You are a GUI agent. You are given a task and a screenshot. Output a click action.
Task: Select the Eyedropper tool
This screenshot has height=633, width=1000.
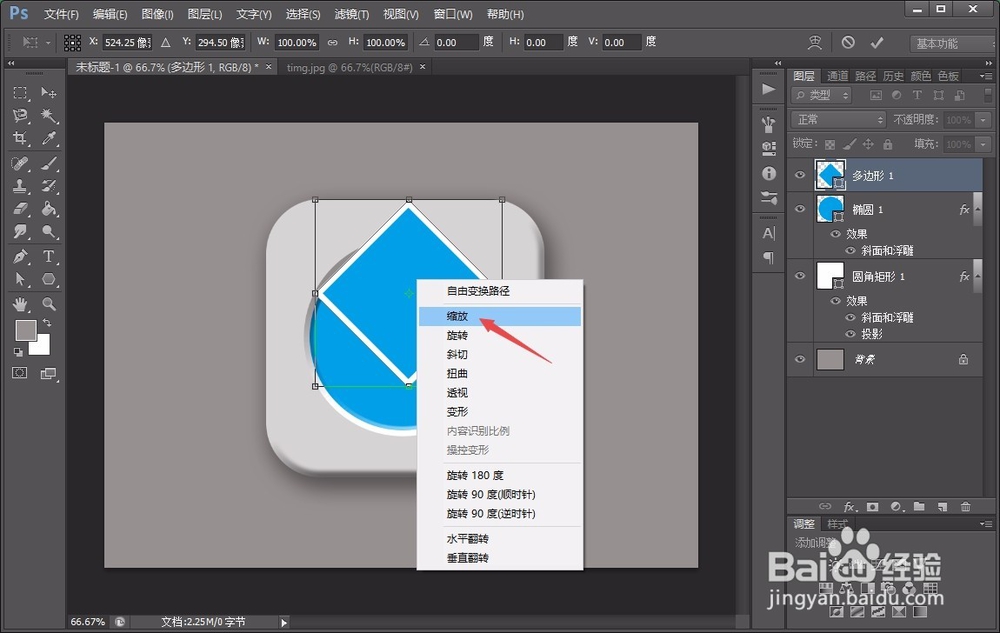(48, 138)
